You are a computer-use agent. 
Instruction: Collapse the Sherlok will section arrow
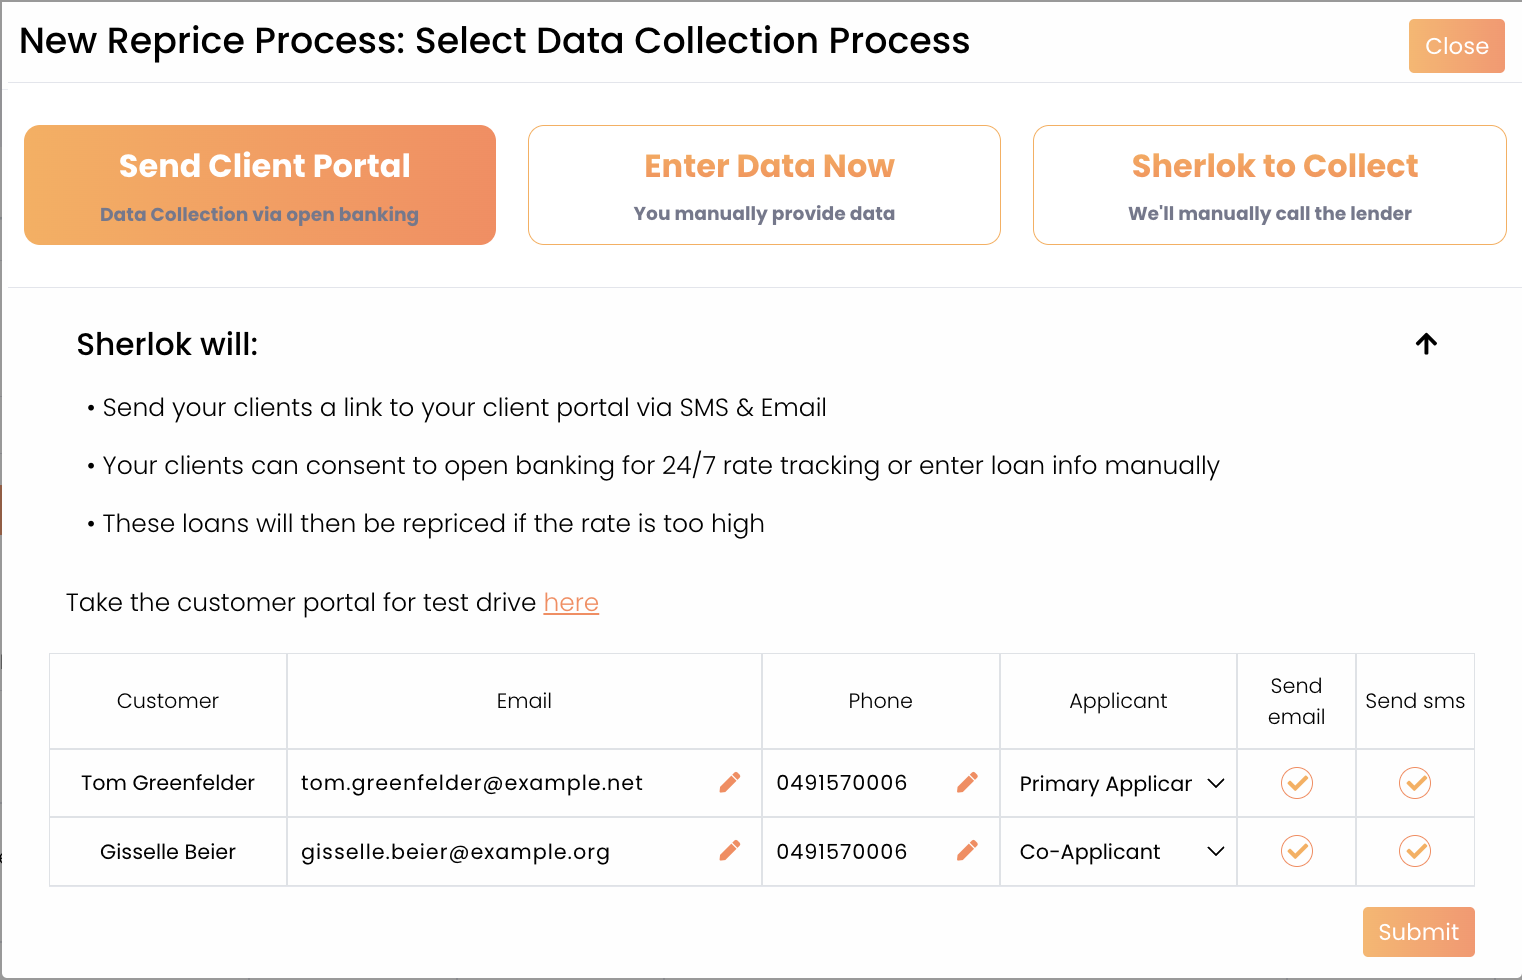click(1426, 344)
